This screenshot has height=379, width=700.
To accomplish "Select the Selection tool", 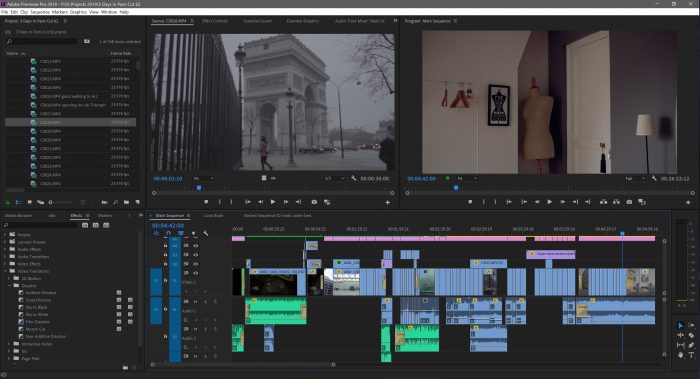I will point(680,325).
